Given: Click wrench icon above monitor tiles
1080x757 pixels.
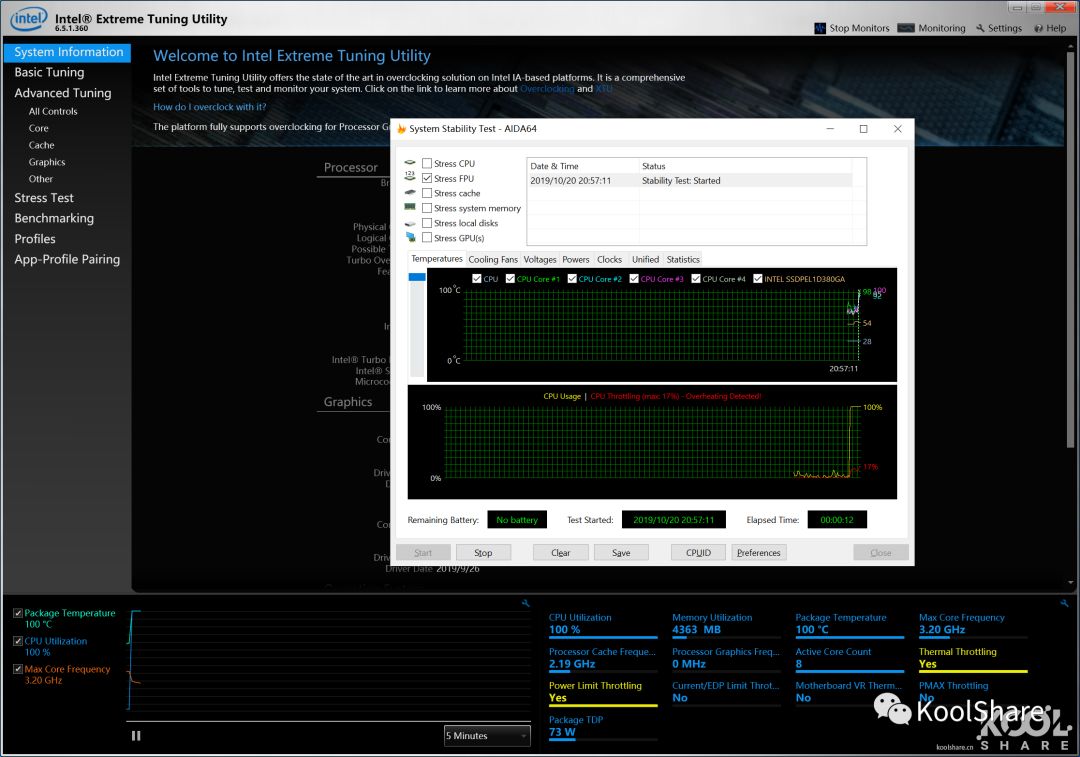Looking at the screenshot, I should pyautogui.click(x=1064, y=603).
